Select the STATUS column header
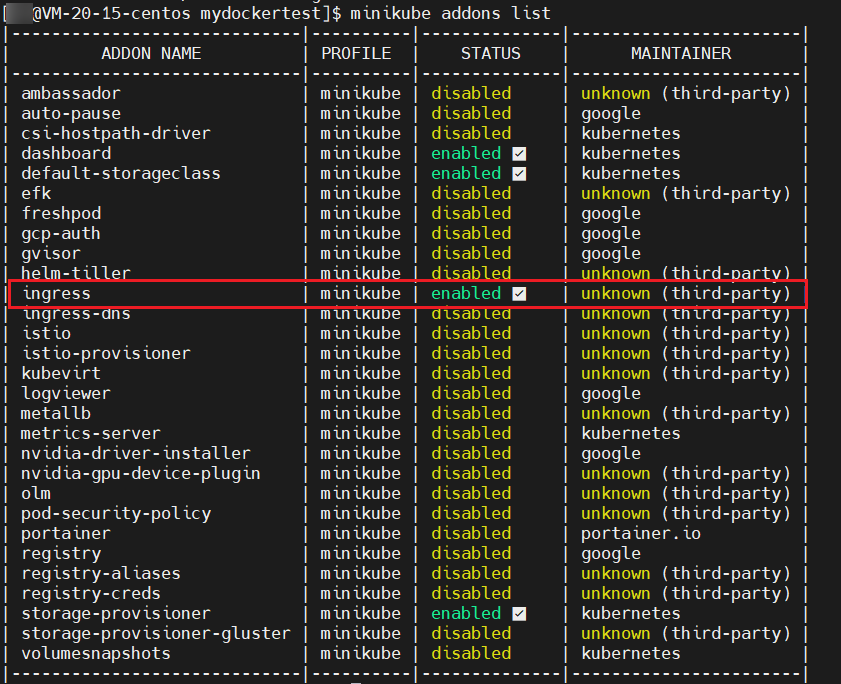Viewport: 841px width, 684px height. [491, 54]
